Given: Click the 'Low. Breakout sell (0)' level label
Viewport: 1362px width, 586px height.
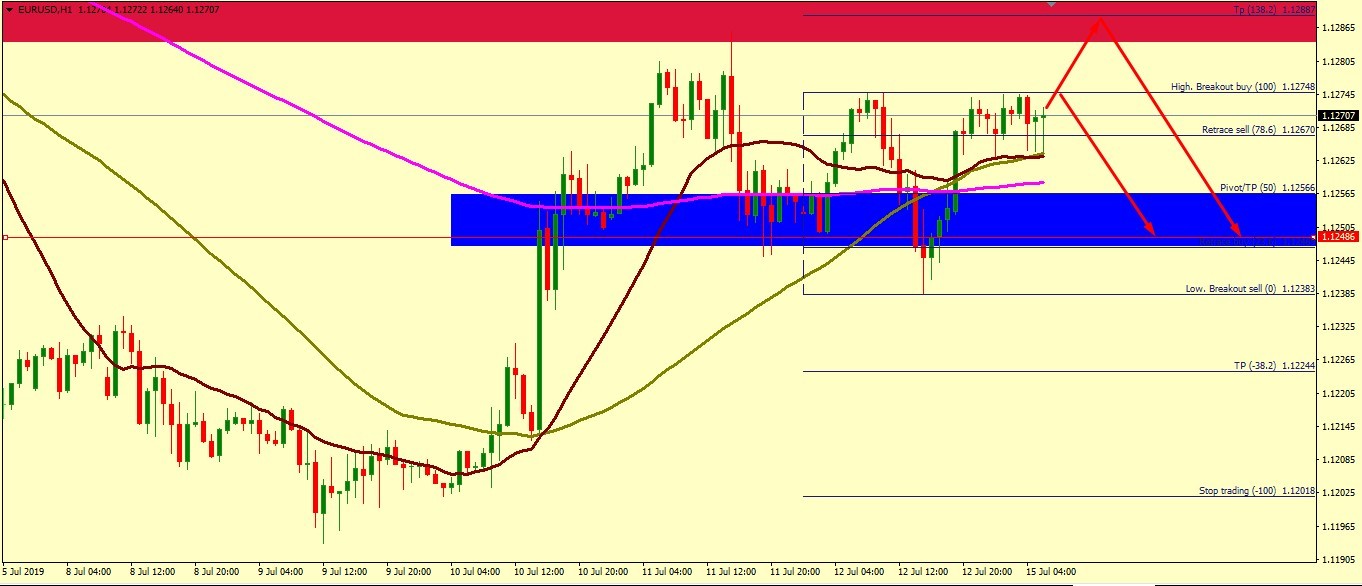Looking at the screenshot, I should (x=1229, y=289).
